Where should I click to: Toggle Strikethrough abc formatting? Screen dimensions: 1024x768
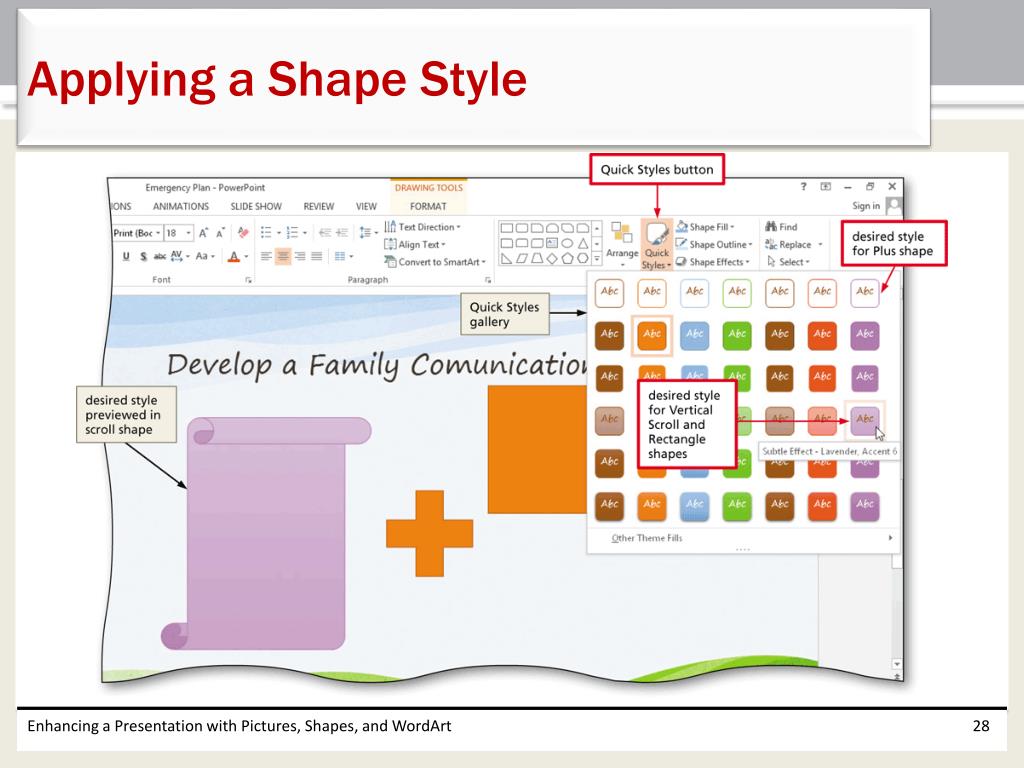159,257
